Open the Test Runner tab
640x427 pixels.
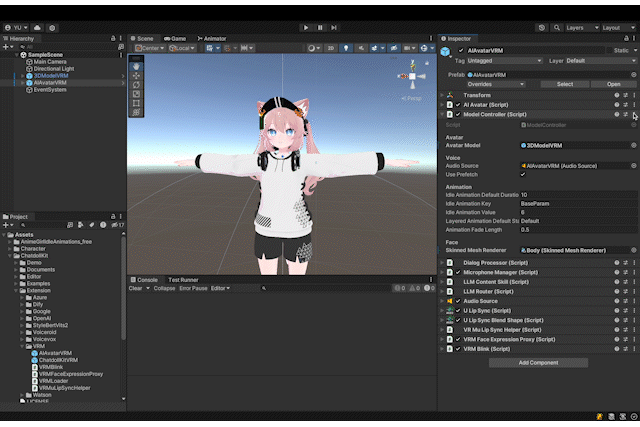click(182, 279)
